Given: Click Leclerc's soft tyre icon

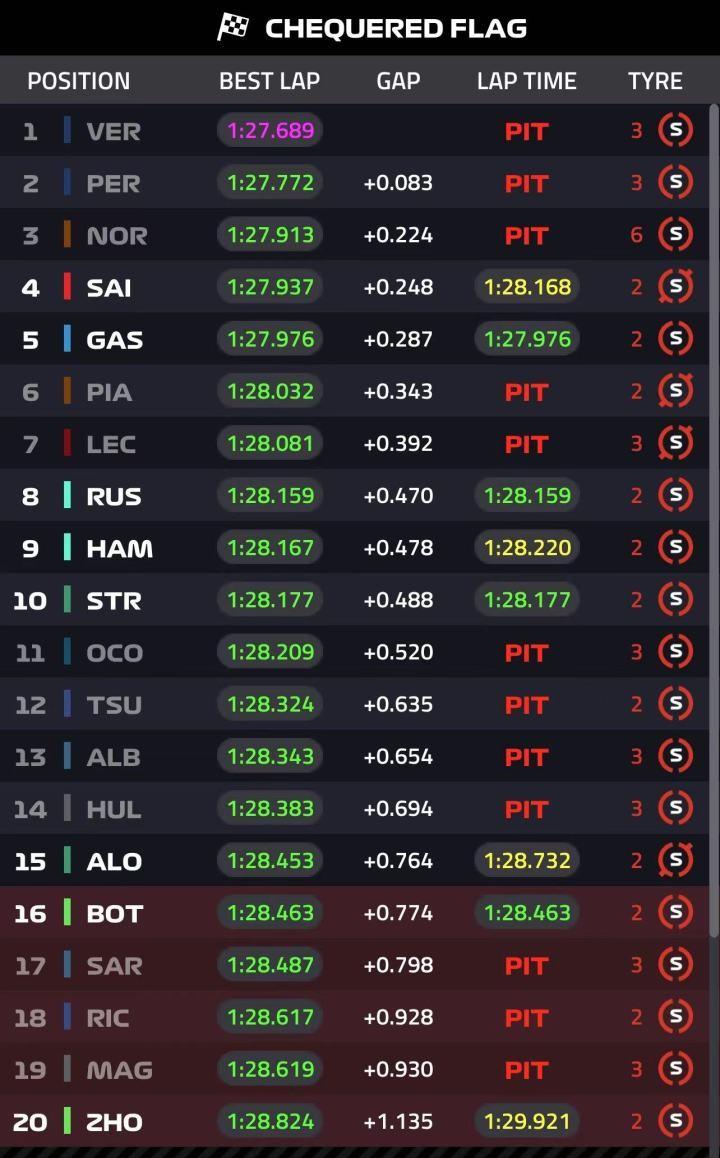Looking at the screenshot, I should (x=675, y=443).
